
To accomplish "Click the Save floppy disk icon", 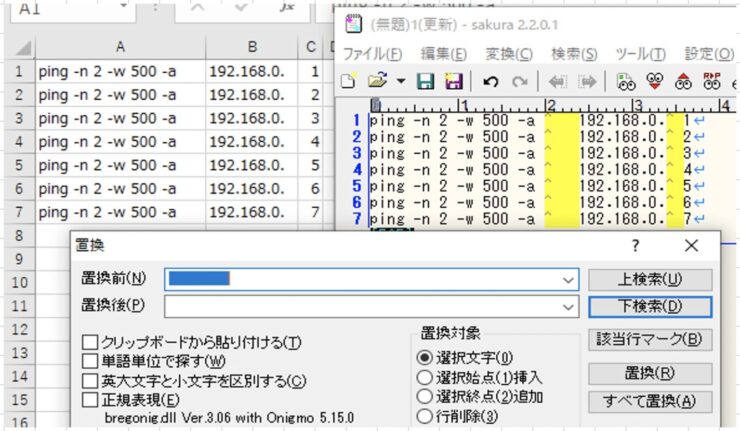I will tap(426, 81).
